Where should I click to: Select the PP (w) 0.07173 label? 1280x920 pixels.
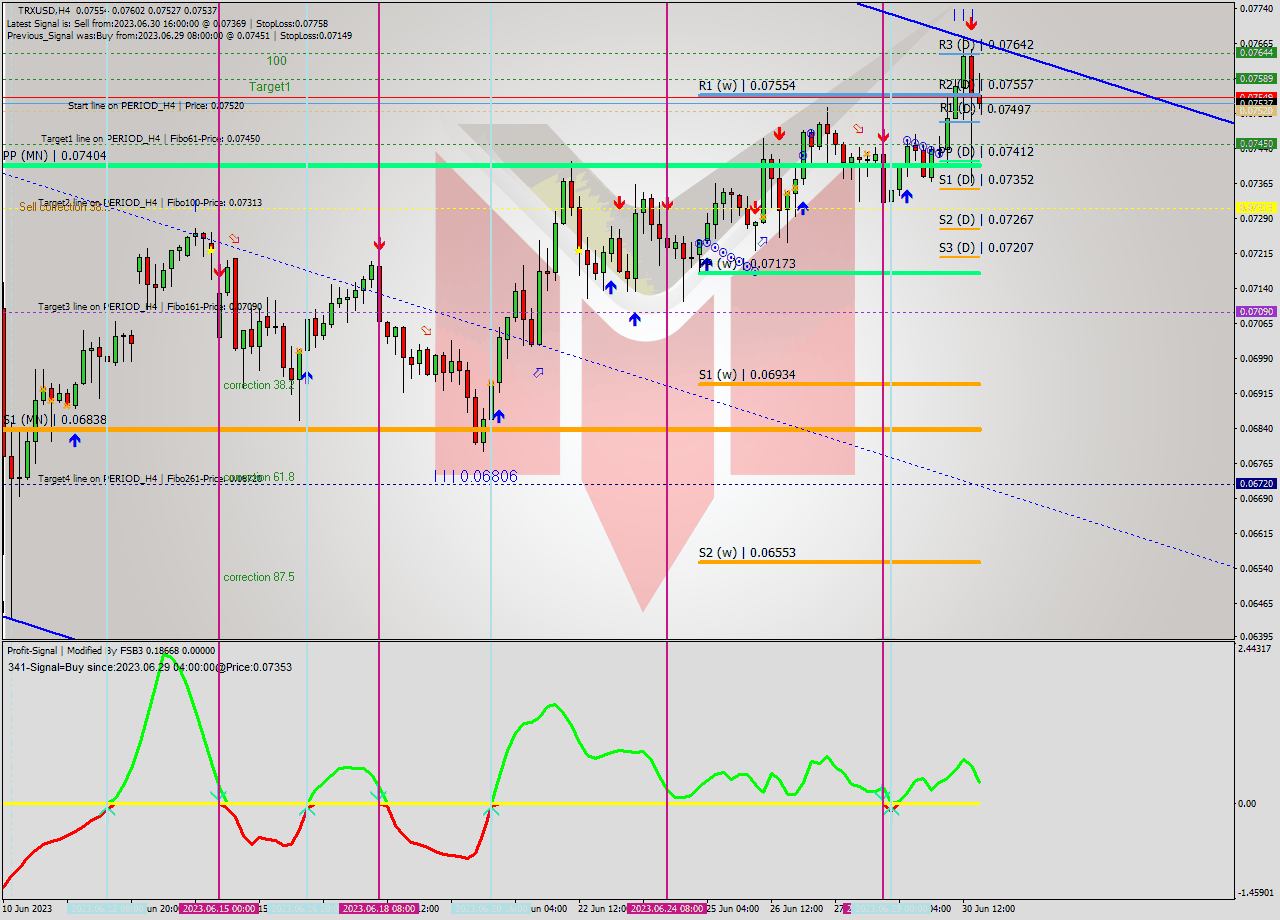click(747, 264)
